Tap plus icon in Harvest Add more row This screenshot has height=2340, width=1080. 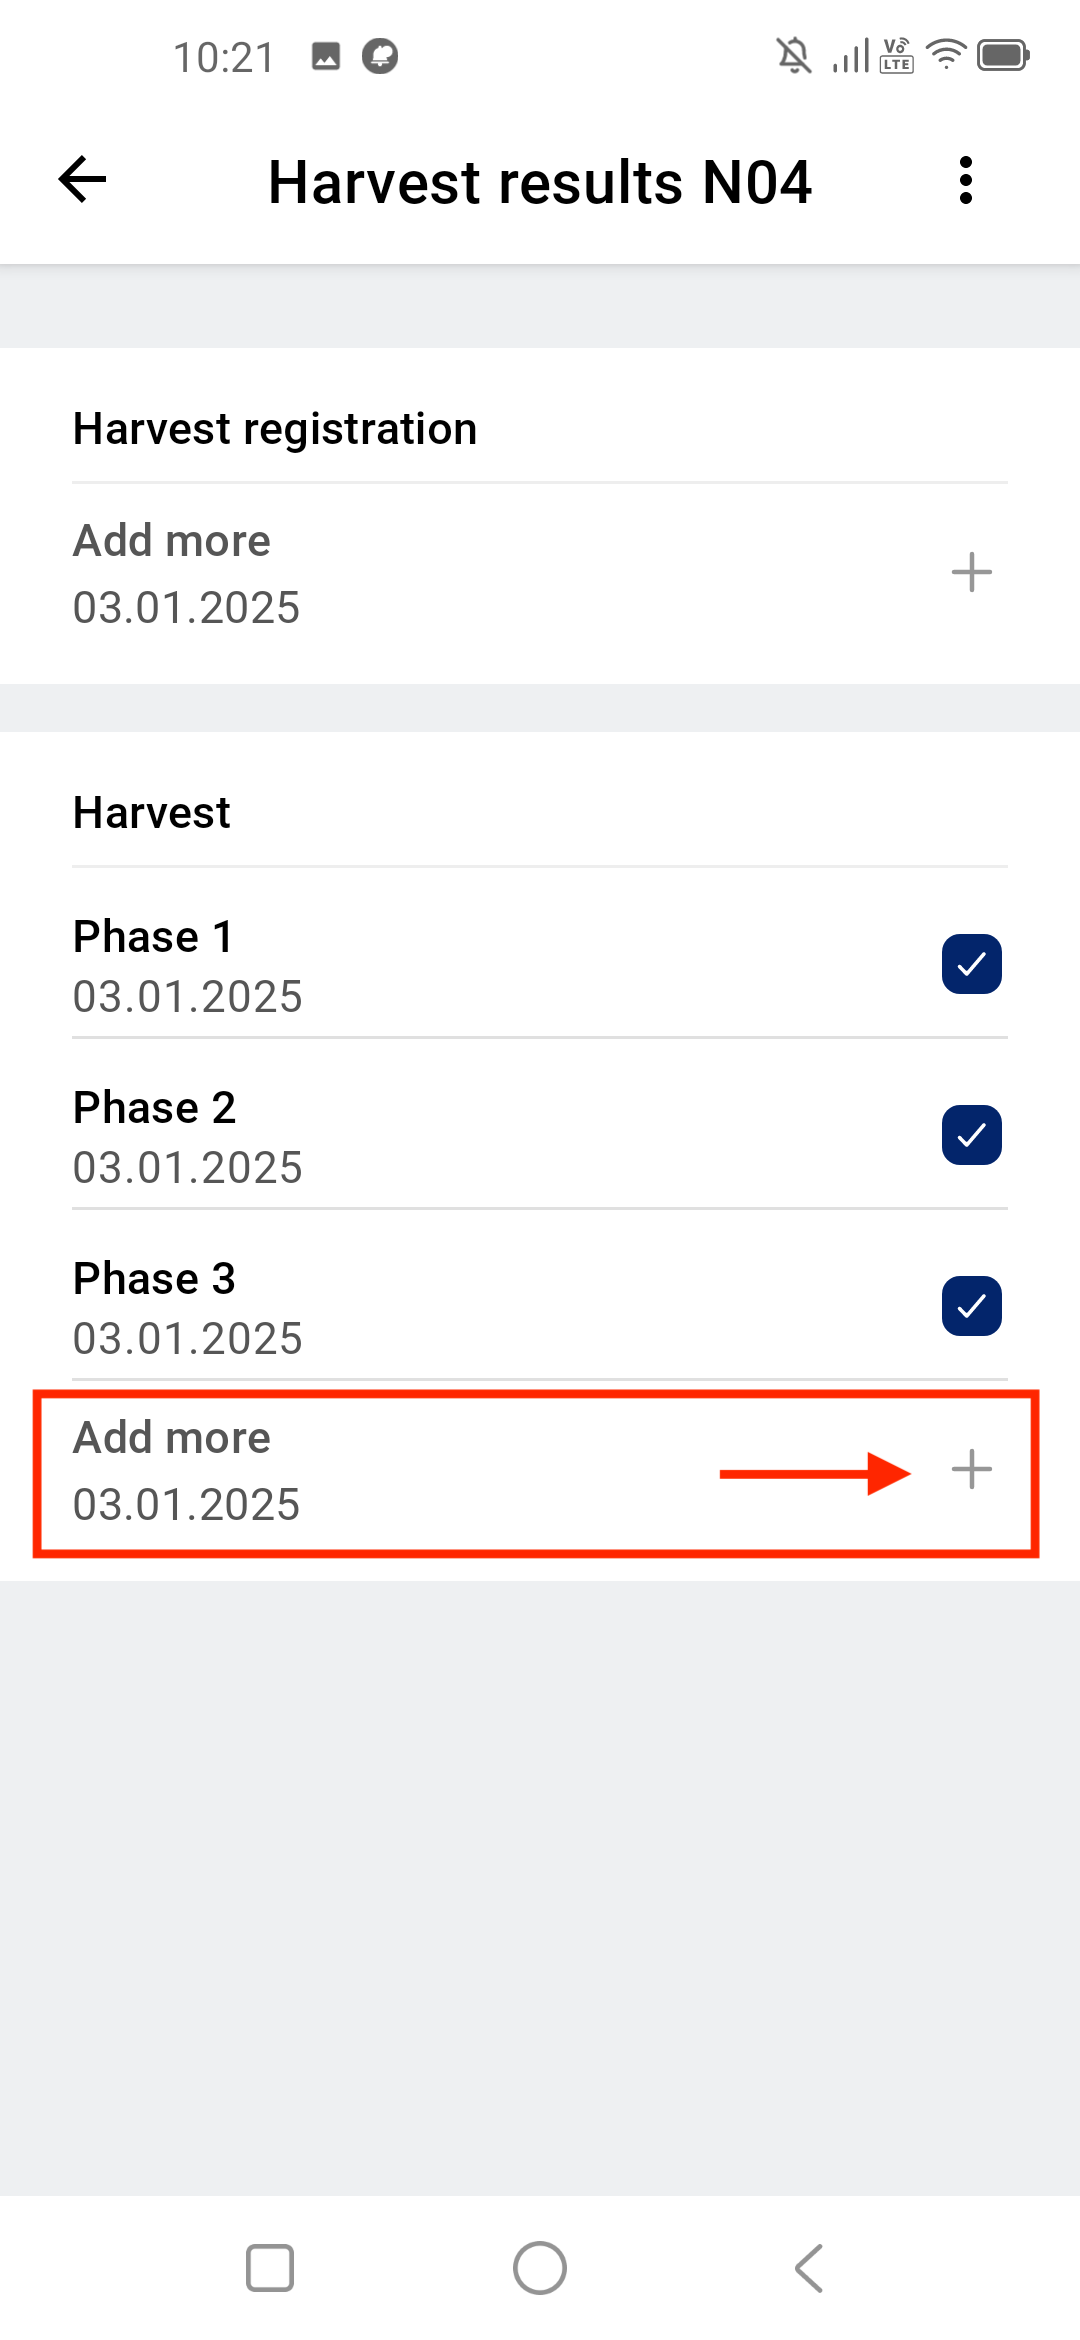(x=971, y=1469)
